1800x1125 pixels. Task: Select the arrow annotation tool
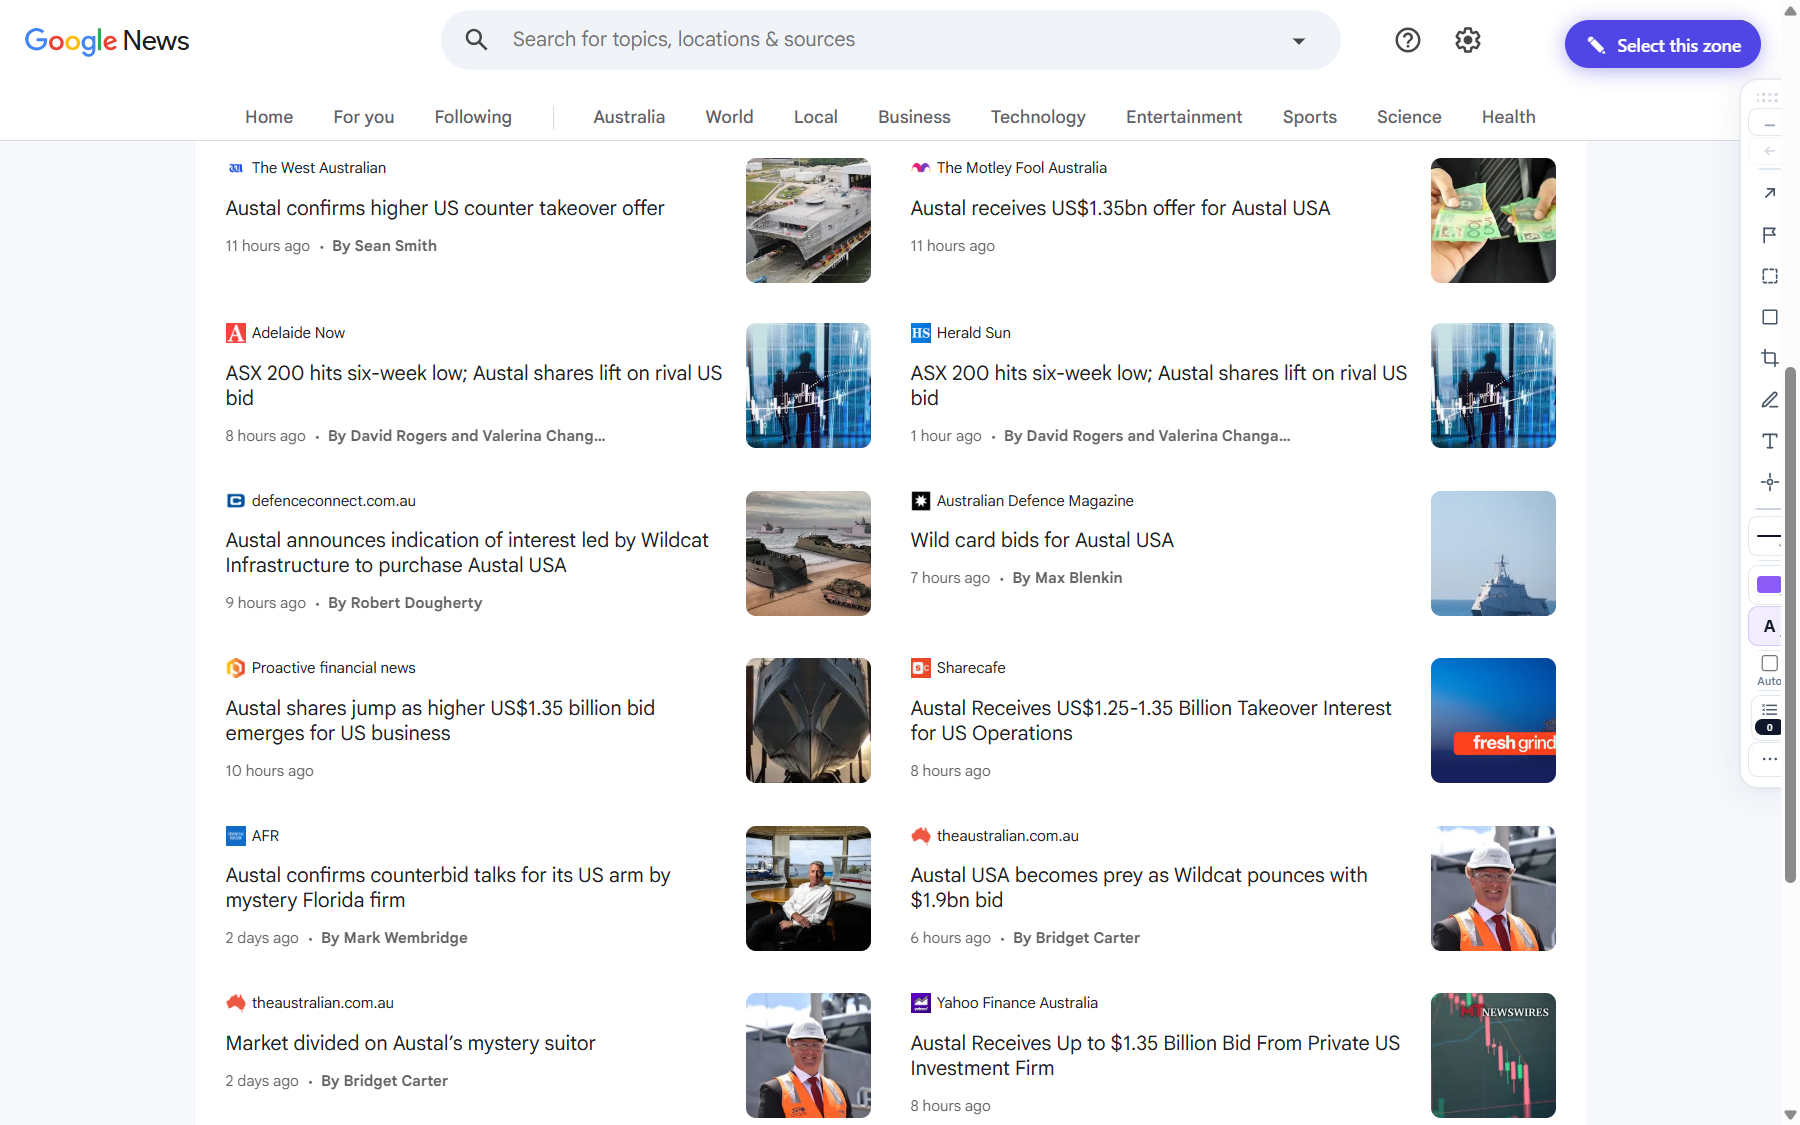[x=1769, y=193]
